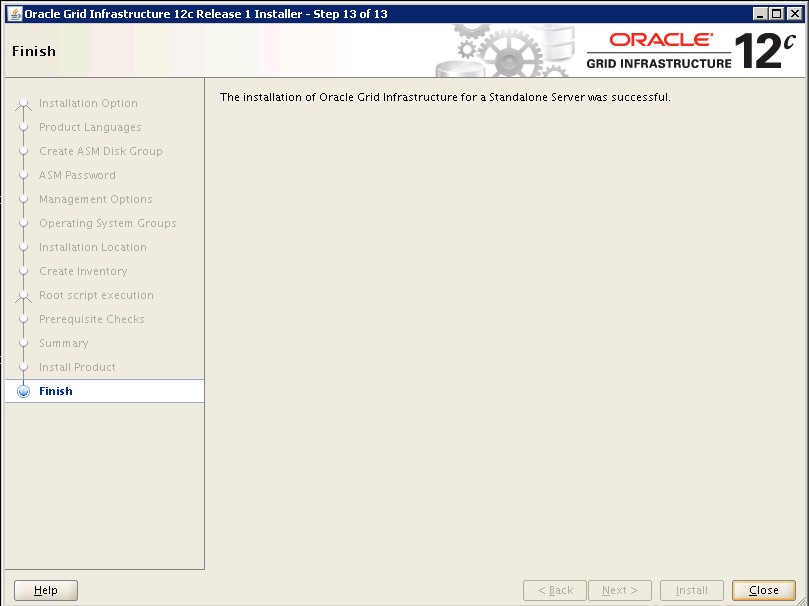Select Create Inventory step
809x606 pixels.
(83, 271)
